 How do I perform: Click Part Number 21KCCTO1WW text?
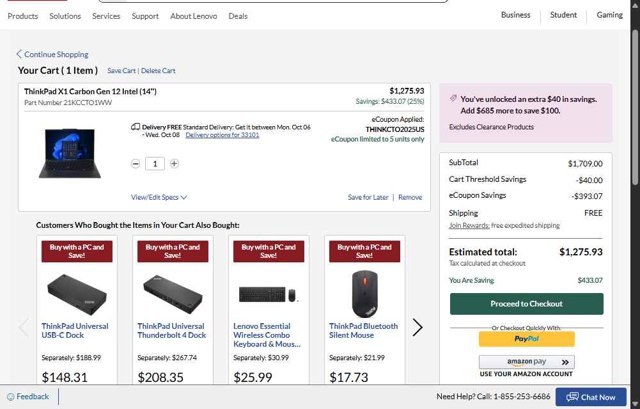tap(68, 102)
